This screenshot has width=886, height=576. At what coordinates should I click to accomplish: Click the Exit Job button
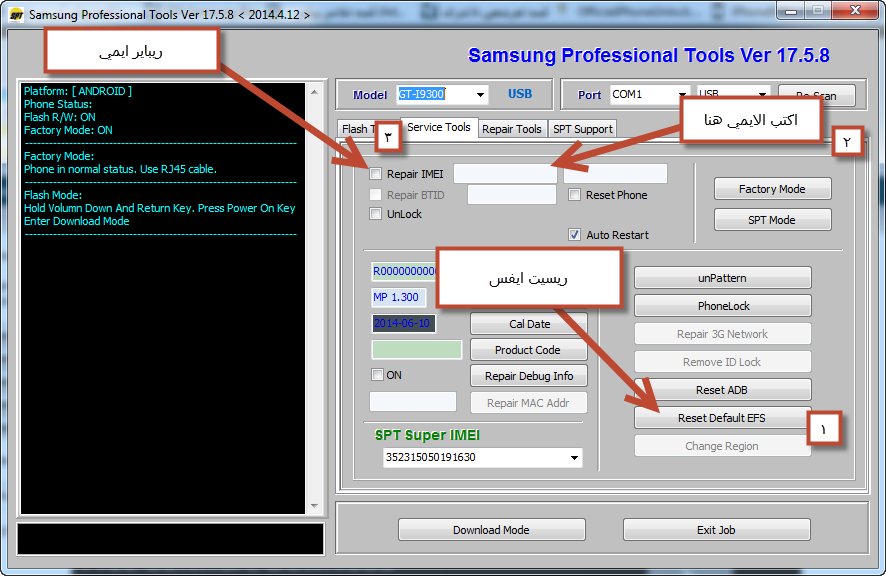pyautogui.click(x=716, y=530)
